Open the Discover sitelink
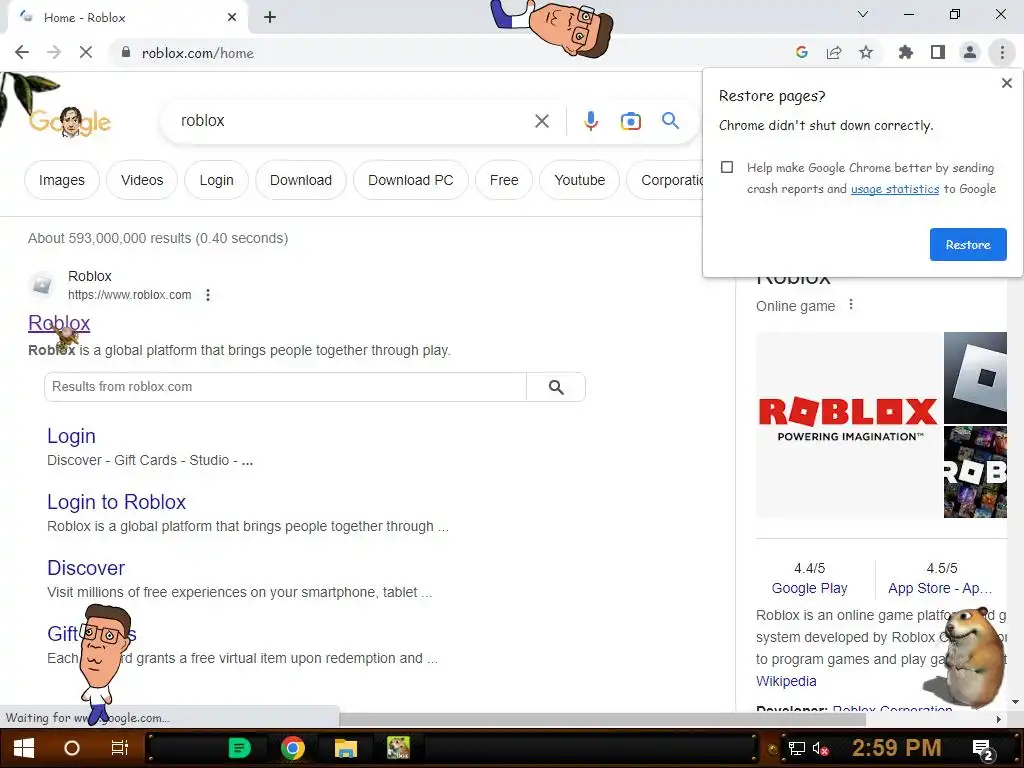This screenshot has width=1024, height=768. point(86,568)
